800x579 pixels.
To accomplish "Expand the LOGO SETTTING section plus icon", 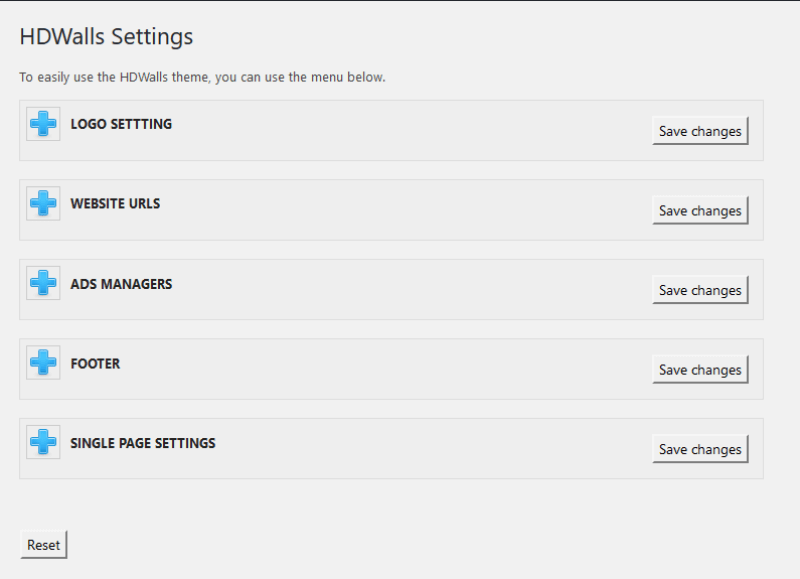I will click(43, 125).
